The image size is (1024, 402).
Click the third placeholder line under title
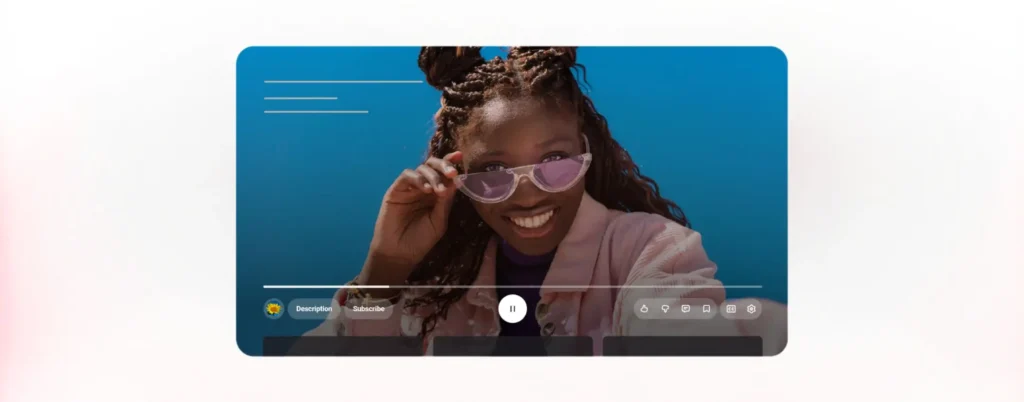(x=316, y=112)
